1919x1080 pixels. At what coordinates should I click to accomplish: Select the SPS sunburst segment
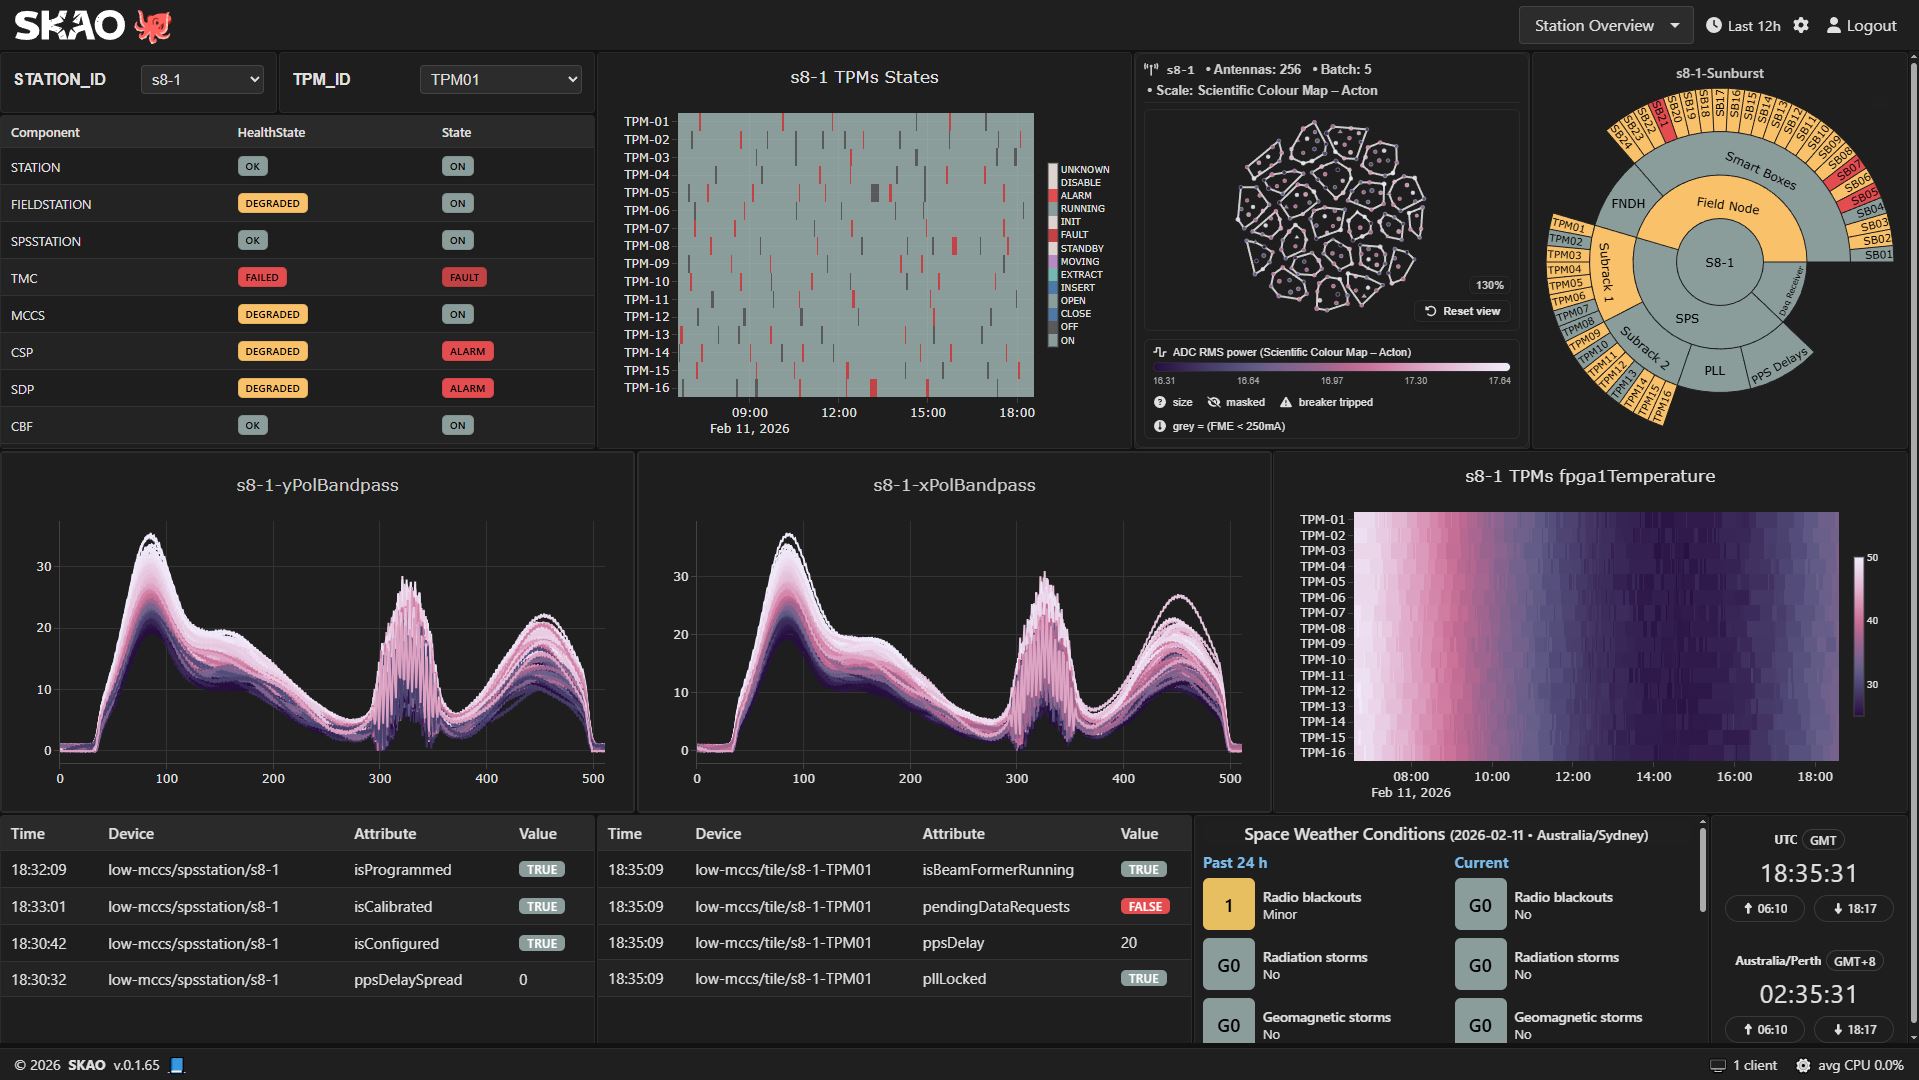click(x=1687, y=318)
